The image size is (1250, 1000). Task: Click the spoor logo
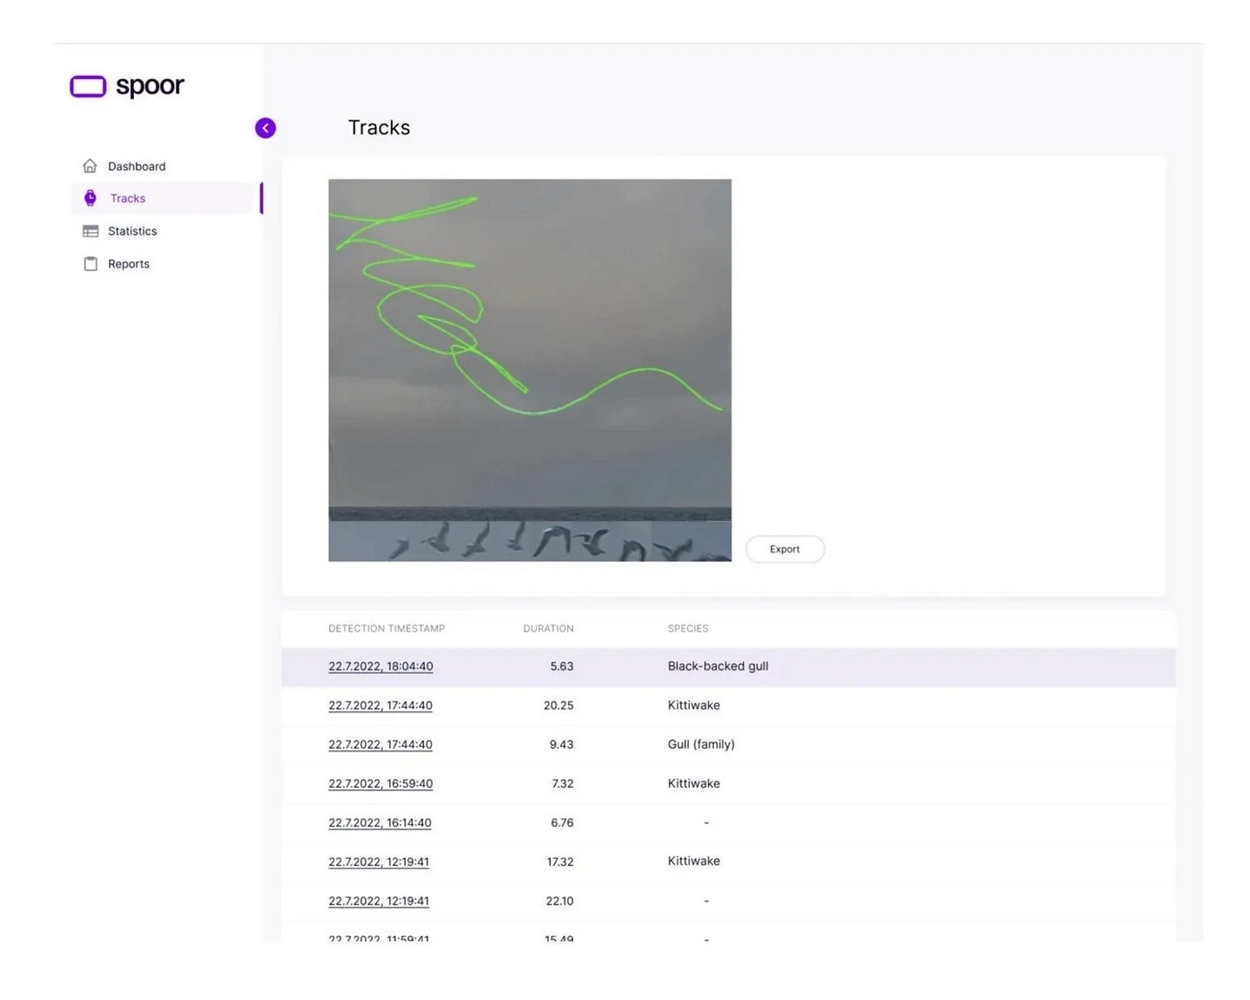click(x=127, y=86)
